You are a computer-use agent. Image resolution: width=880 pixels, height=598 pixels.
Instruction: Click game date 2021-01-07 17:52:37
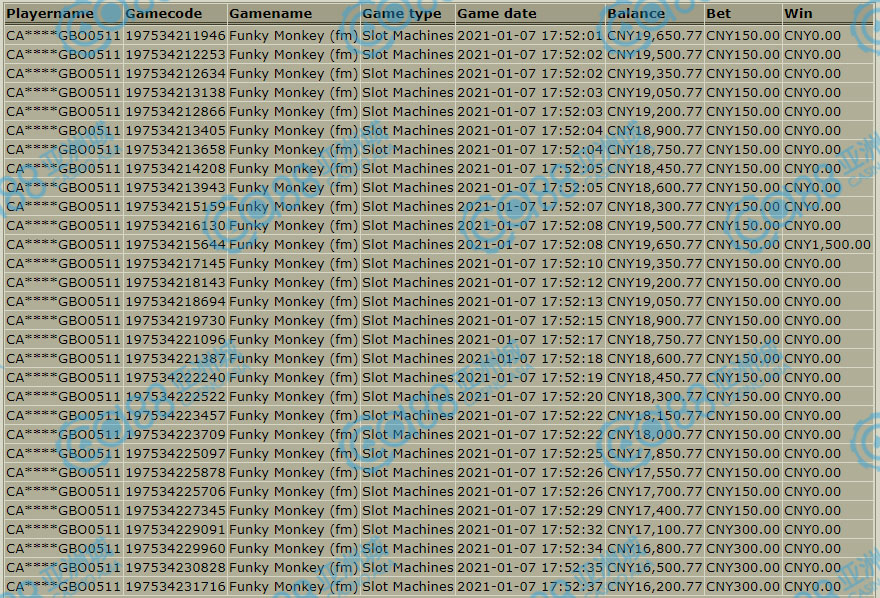tap(530, 587)
